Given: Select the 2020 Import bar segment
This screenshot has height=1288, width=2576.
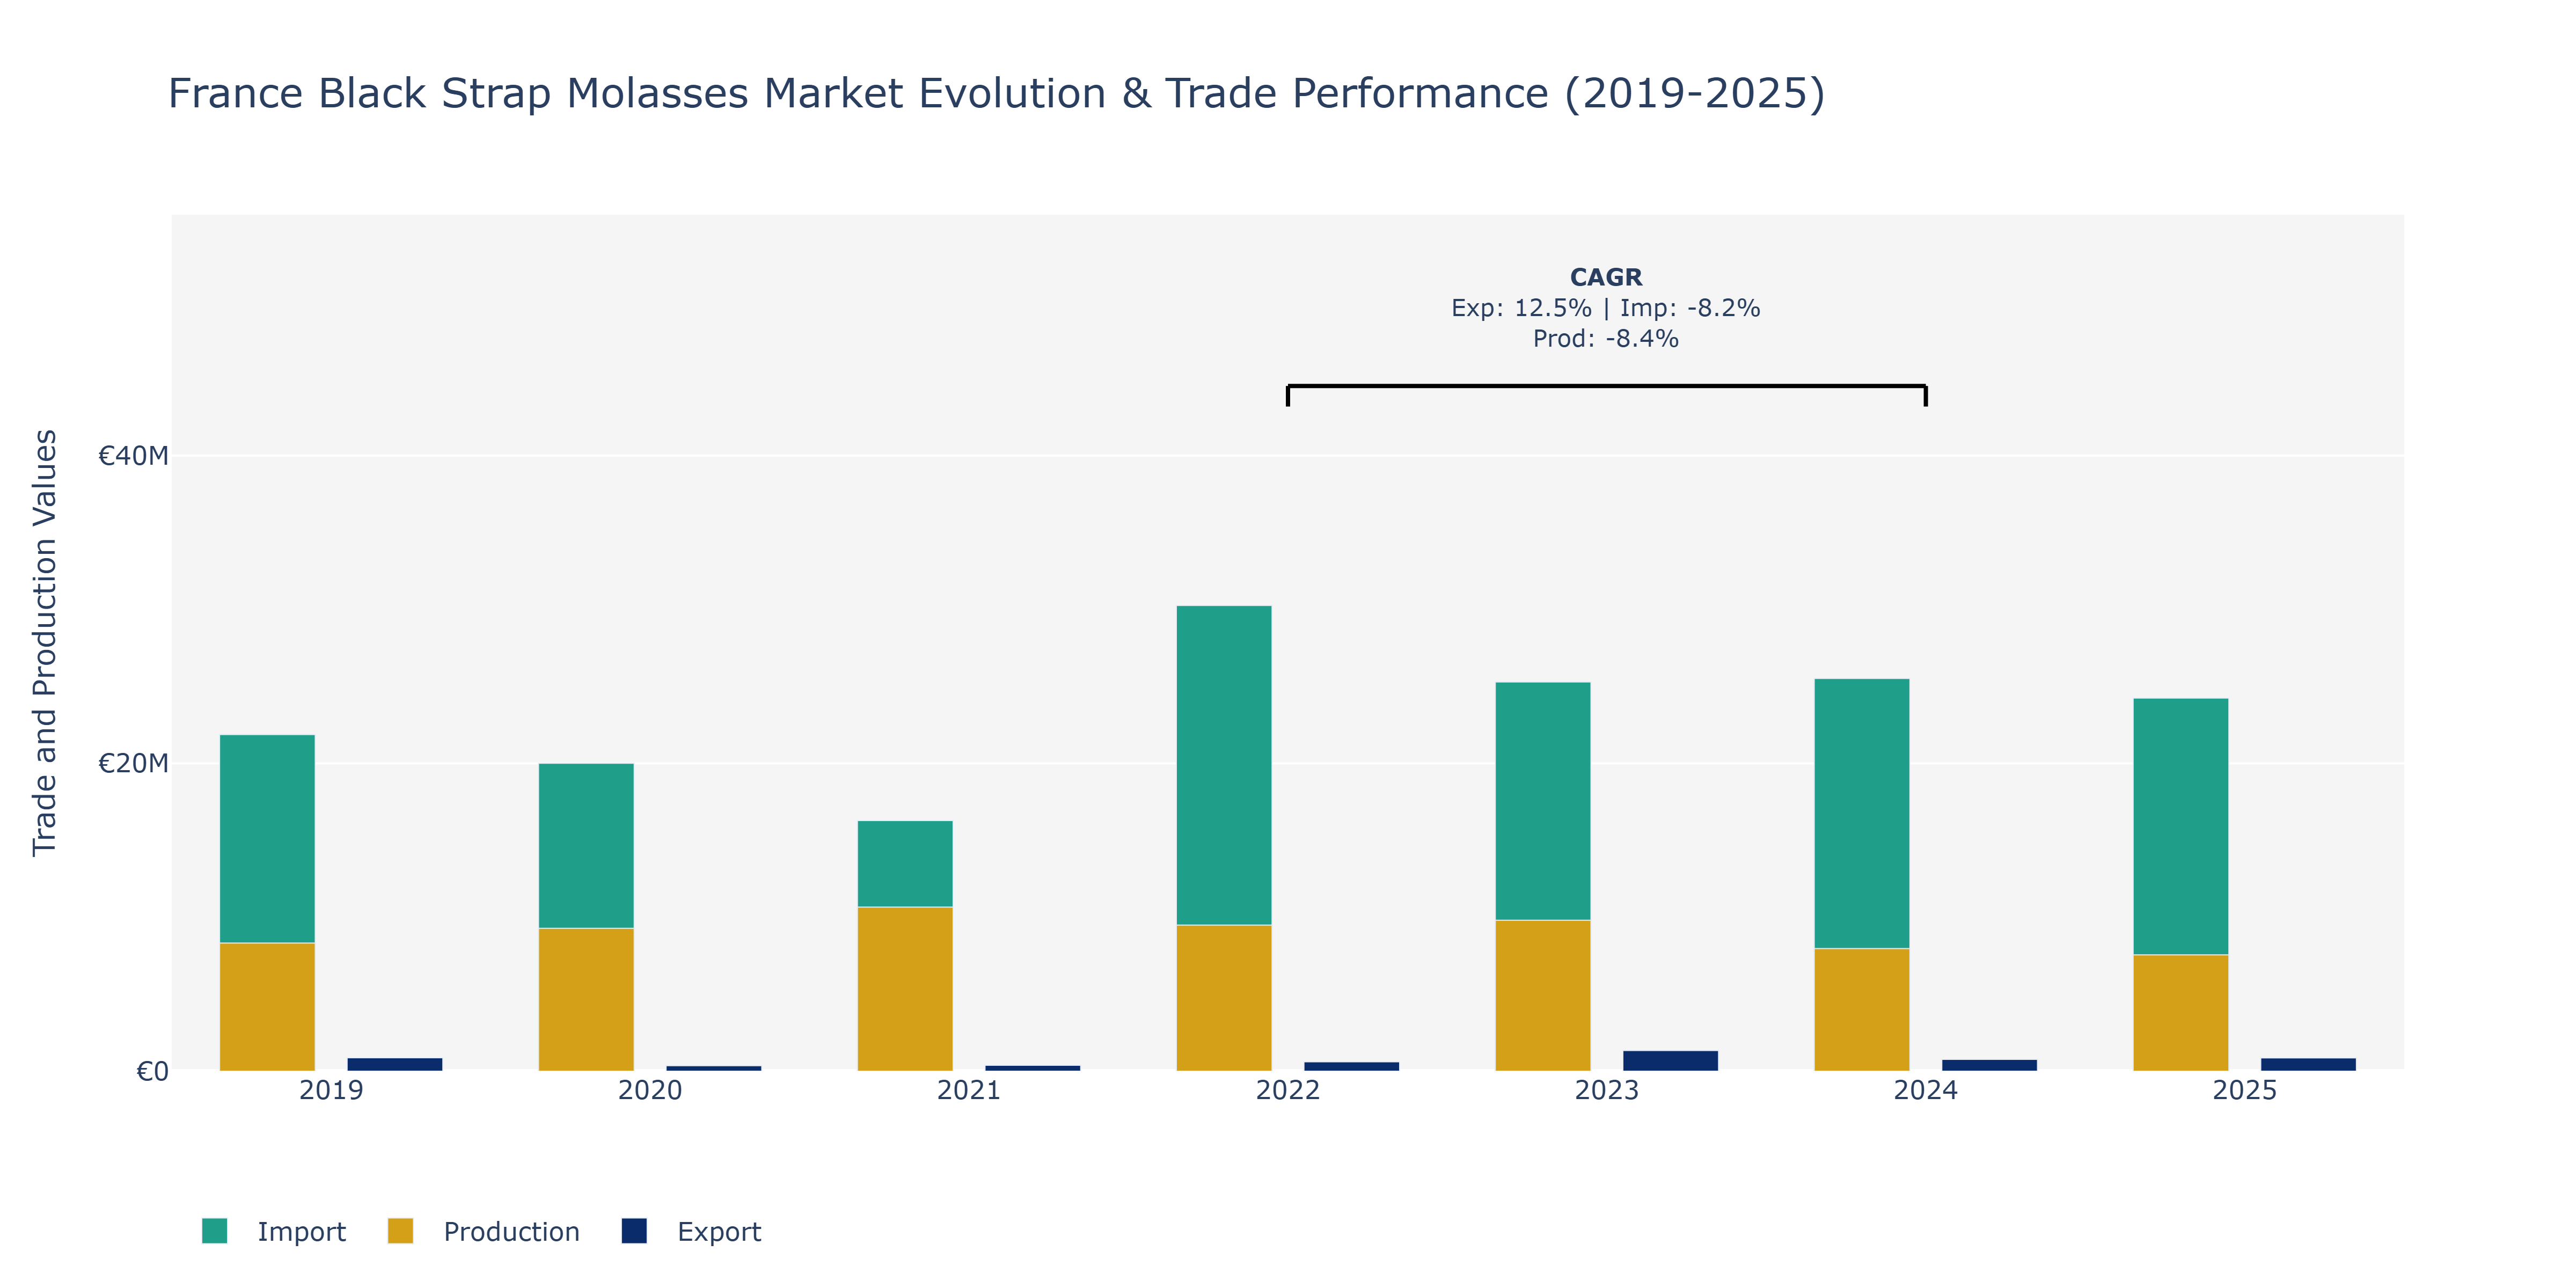Looking at the screenshot, I should pos(586,846).
